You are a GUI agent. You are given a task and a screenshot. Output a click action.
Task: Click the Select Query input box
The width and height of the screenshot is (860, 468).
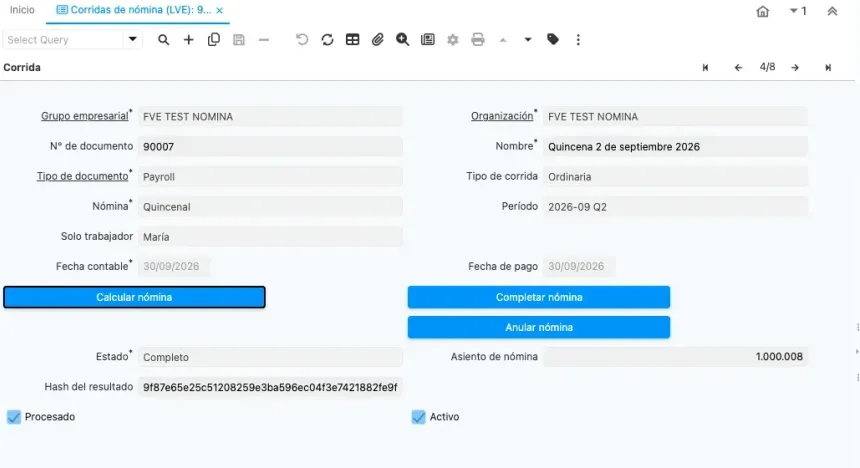[63, 40]
